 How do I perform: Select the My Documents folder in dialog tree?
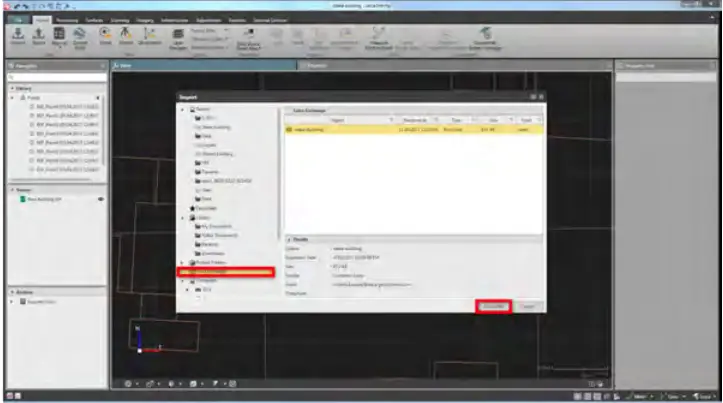pos(213,226)
